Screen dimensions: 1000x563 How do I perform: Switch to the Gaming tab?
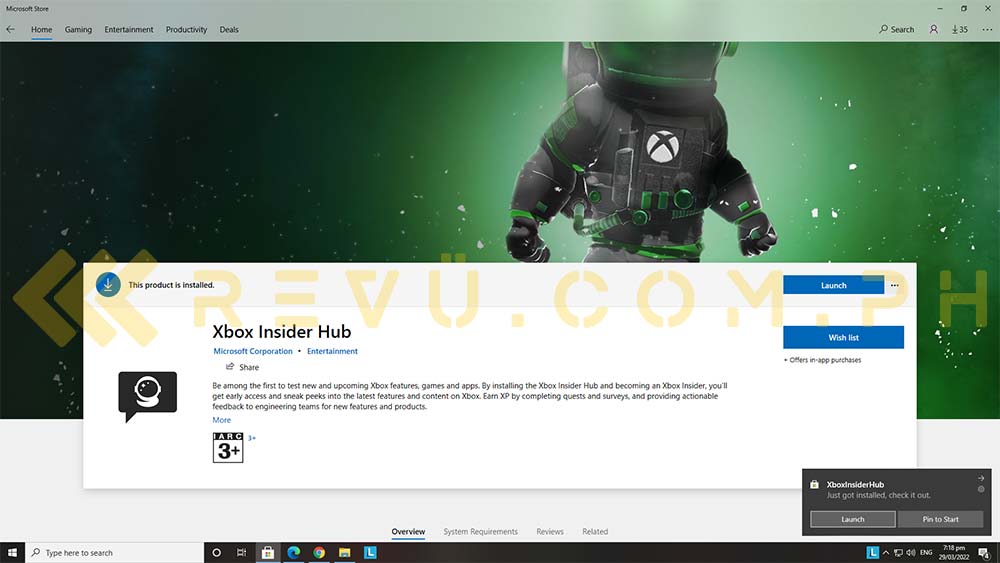click(x=78, y=29)
